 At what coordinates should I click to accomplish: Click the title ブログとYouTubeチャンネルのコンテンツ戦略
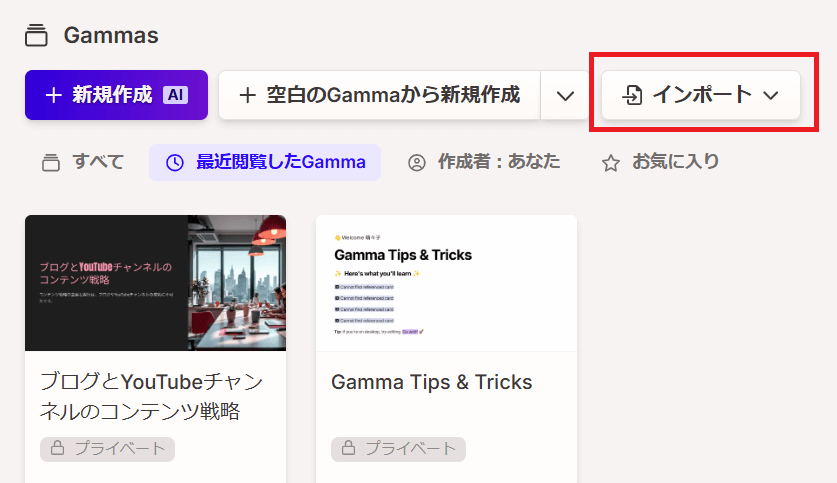pyautogui.click(x=152, y=397)
